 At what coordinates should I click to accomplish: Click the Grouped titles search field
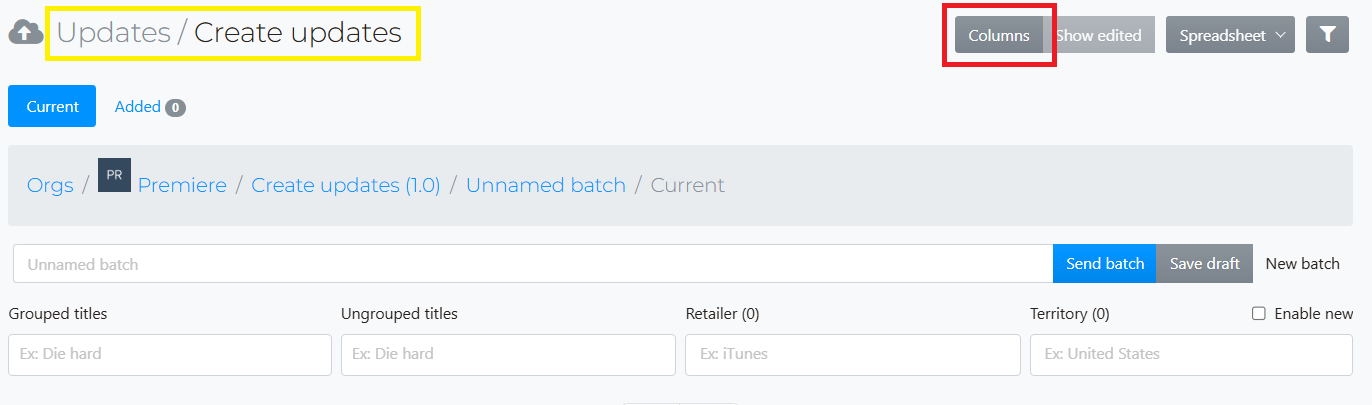click(x=170, y=355)
